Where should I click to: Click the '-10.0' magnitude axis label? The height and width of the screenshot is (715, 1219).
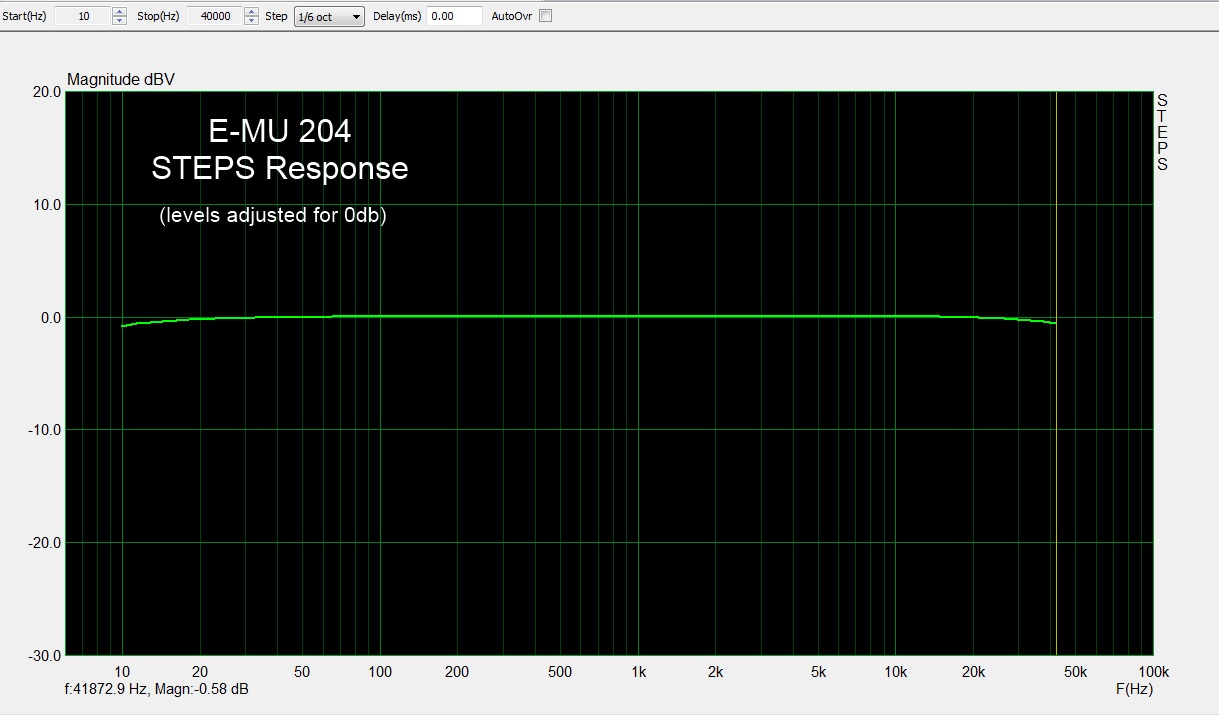coord(44,430)
